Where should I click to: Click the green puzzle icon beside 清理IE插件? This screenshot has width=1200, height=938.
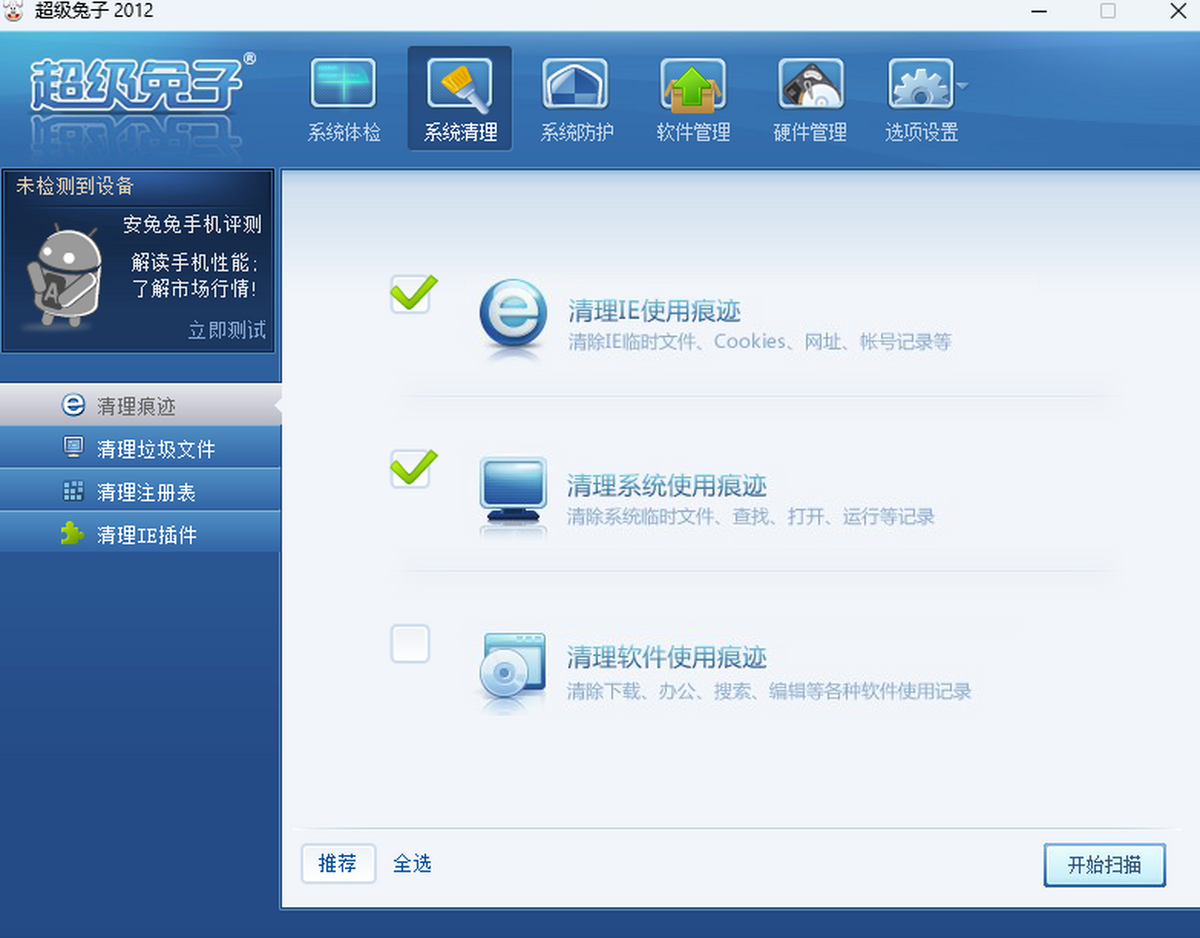(72, 534)
